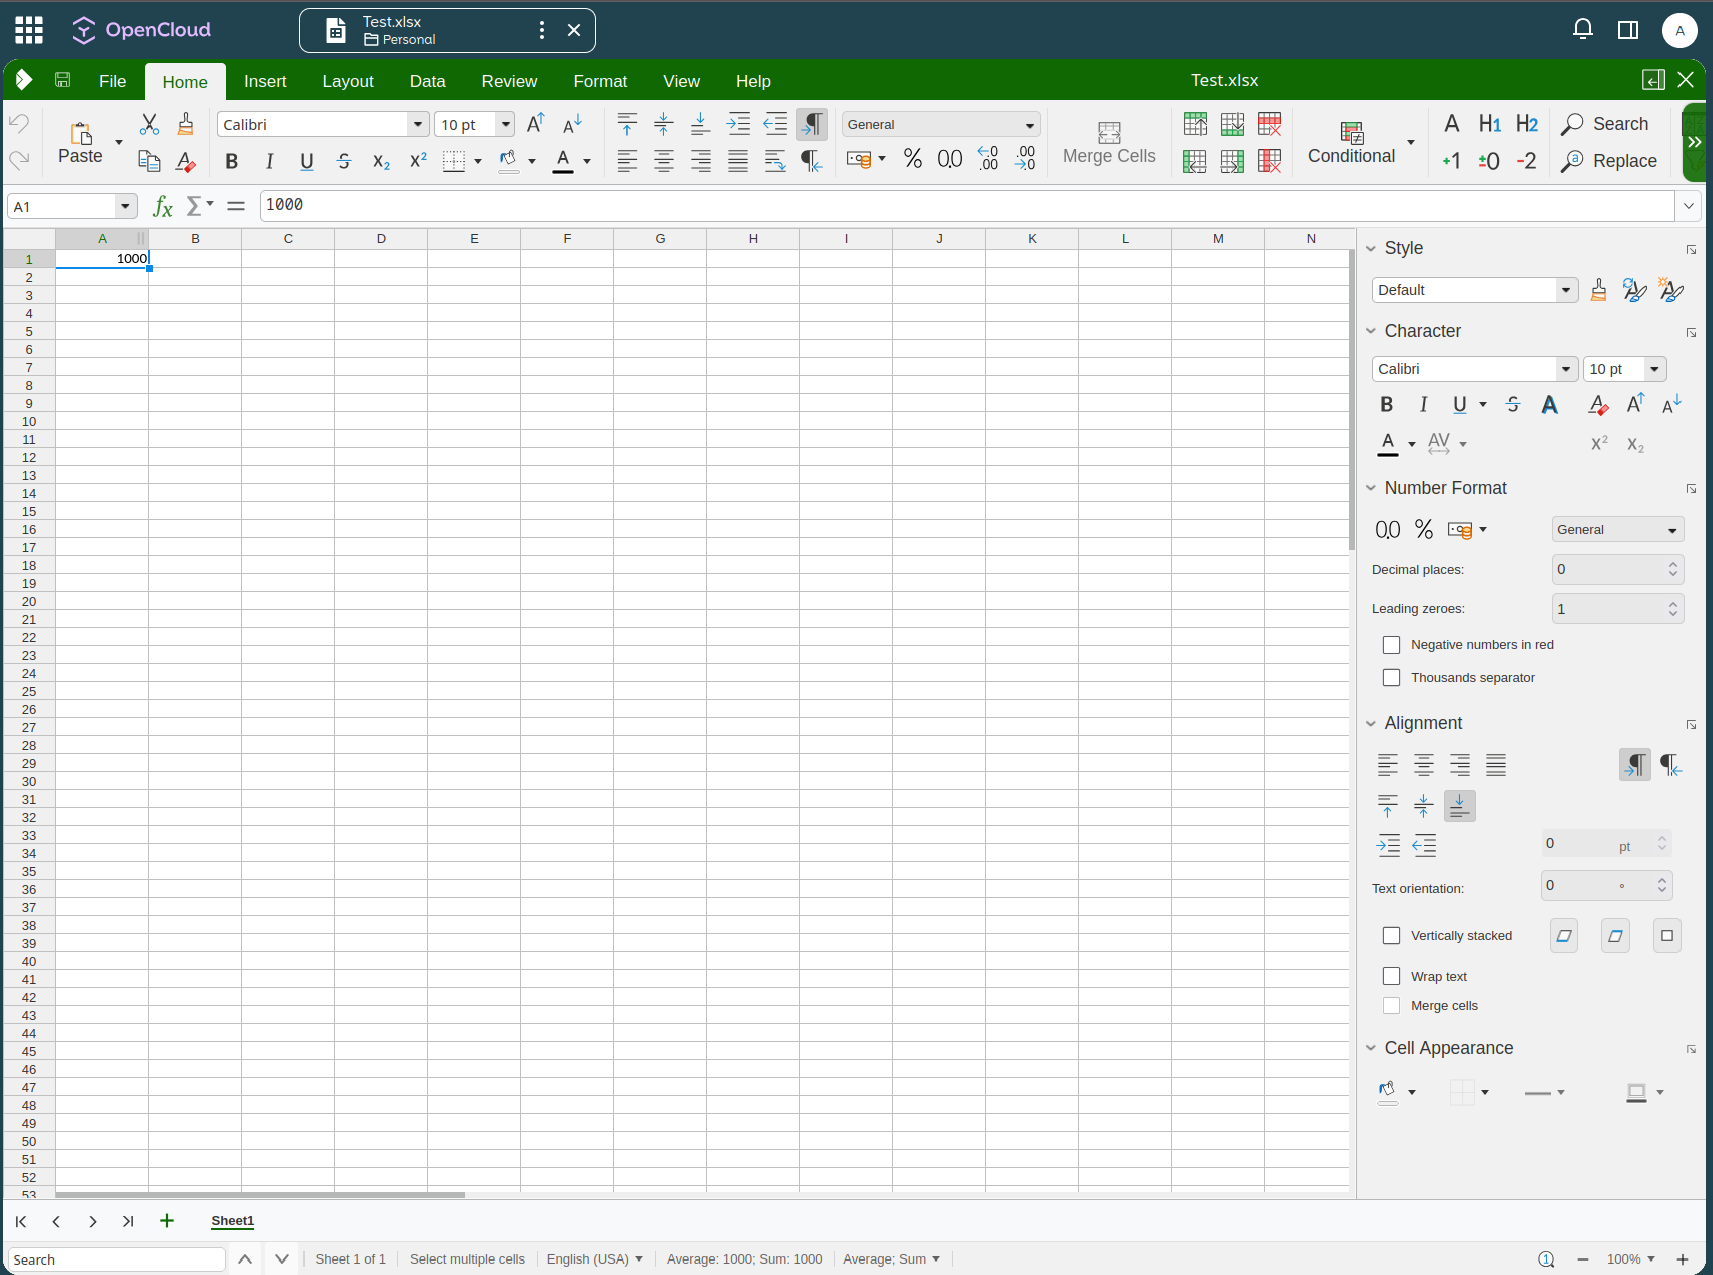Click the Undo arrow icon

(x=19, y=124)
